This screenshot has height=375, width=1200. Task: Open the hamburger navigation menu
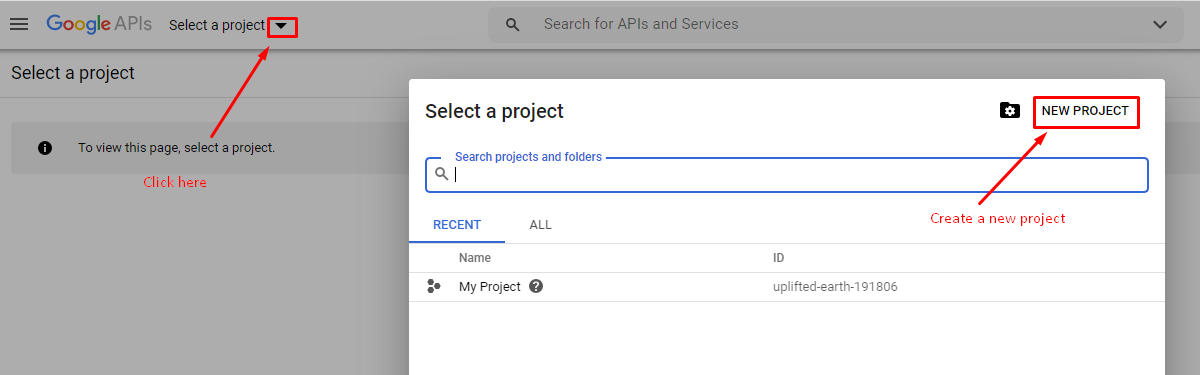[x=19, y=24]
